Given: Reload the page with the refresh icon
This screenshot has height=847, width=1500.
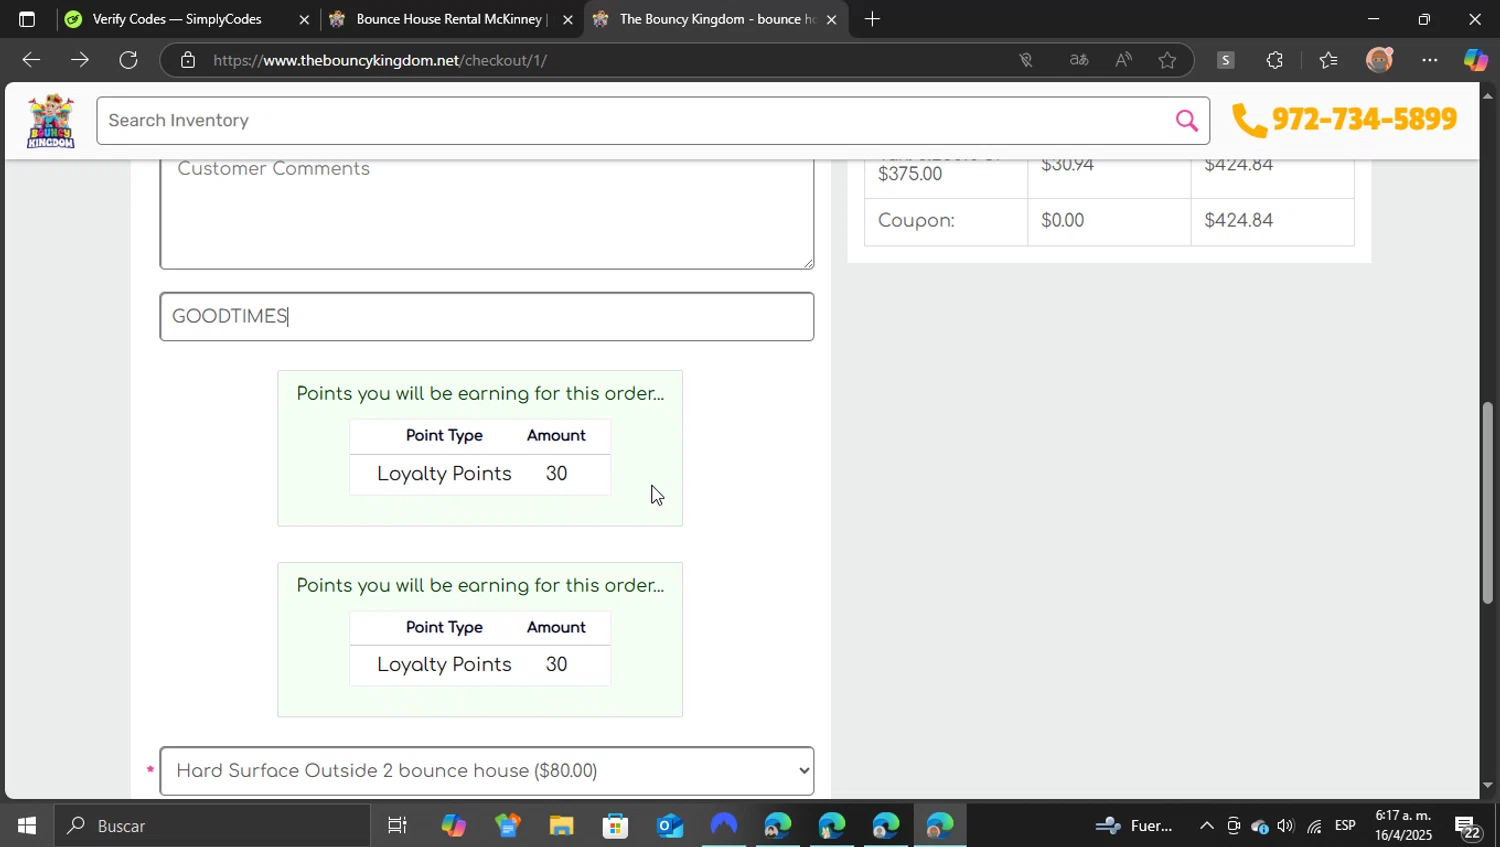Looking at the screenshot, I should 128,60.
